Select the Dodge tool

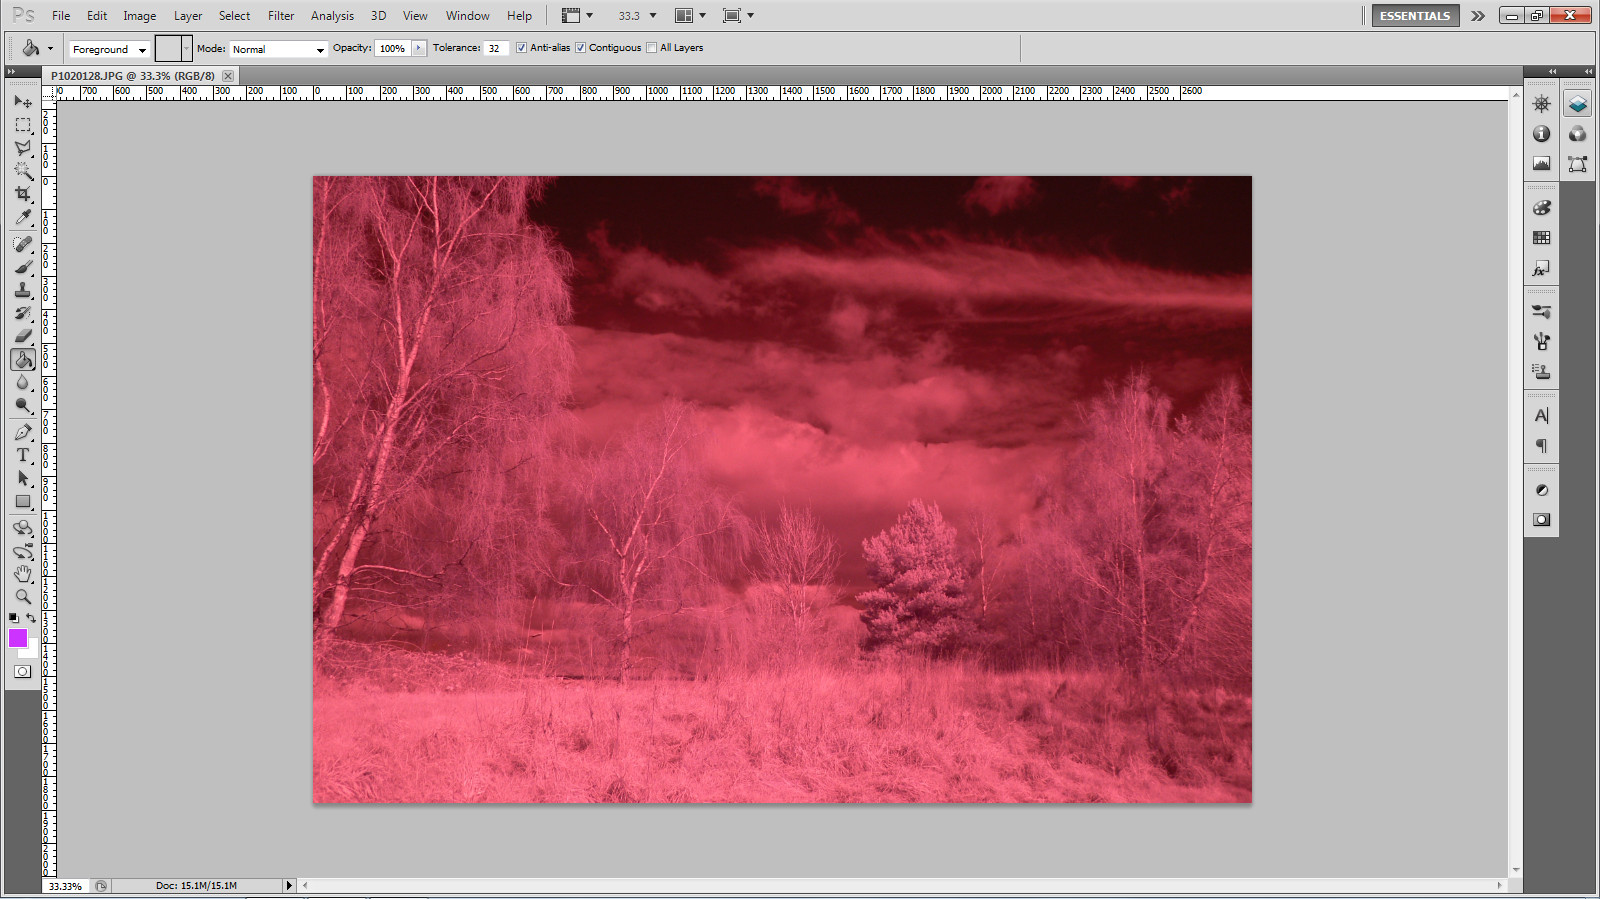23,405
